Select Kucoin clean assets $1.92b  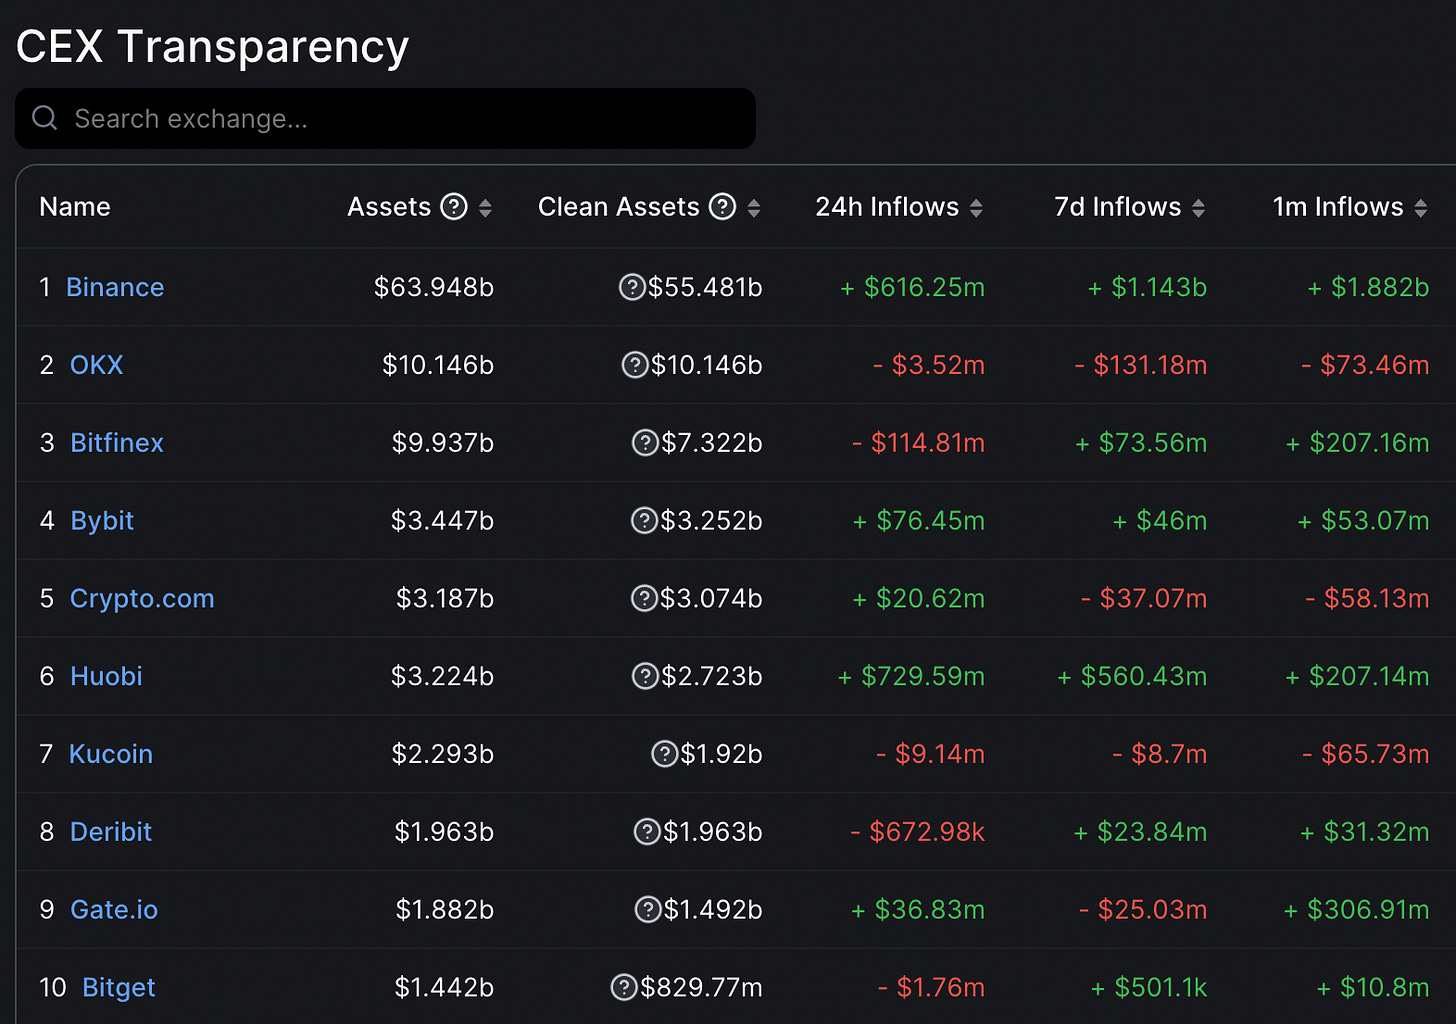[x=721, y=754]
